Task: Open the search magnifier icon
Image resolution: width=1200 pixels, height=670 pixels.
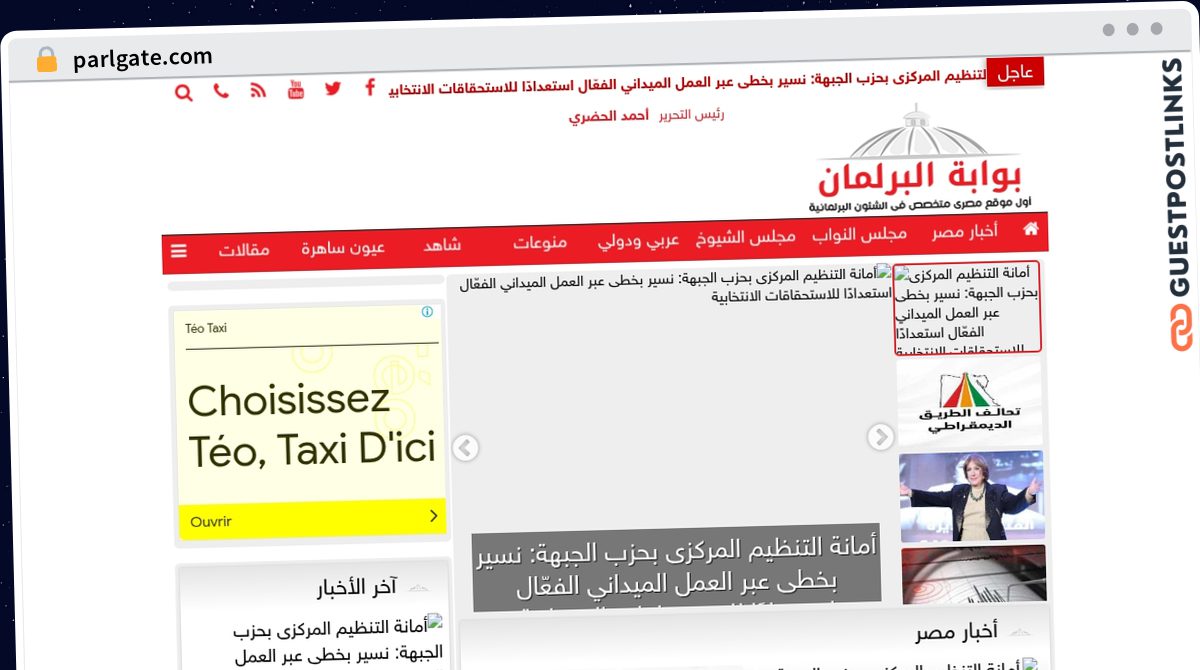Action: coord(184,92)
